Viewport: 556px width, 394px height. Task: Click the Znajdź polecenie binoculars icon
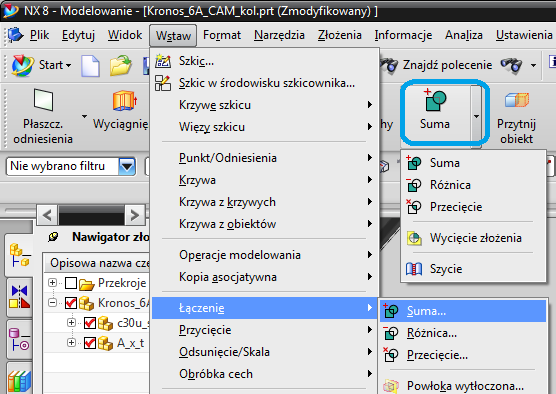[x=389, y=65]
